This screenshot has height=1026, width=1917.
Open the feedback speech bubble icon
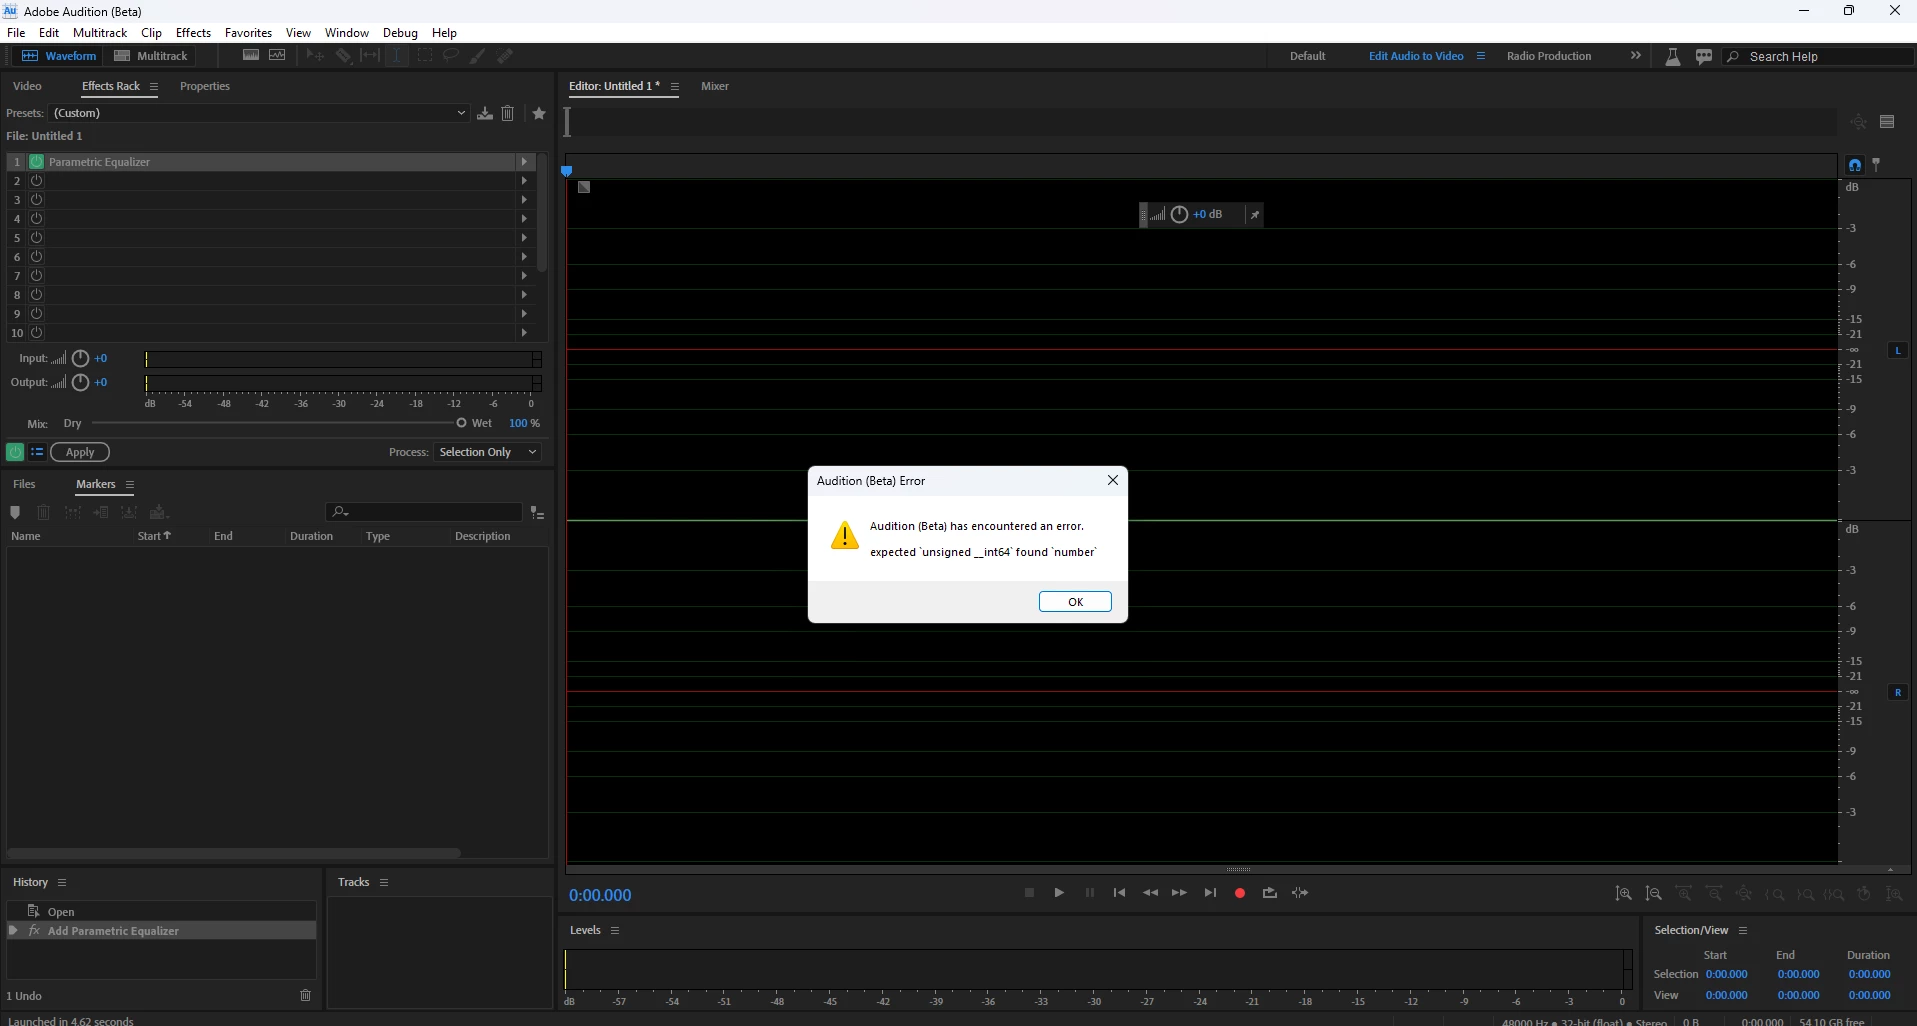pyautogui.click(x=1704, y=57)
